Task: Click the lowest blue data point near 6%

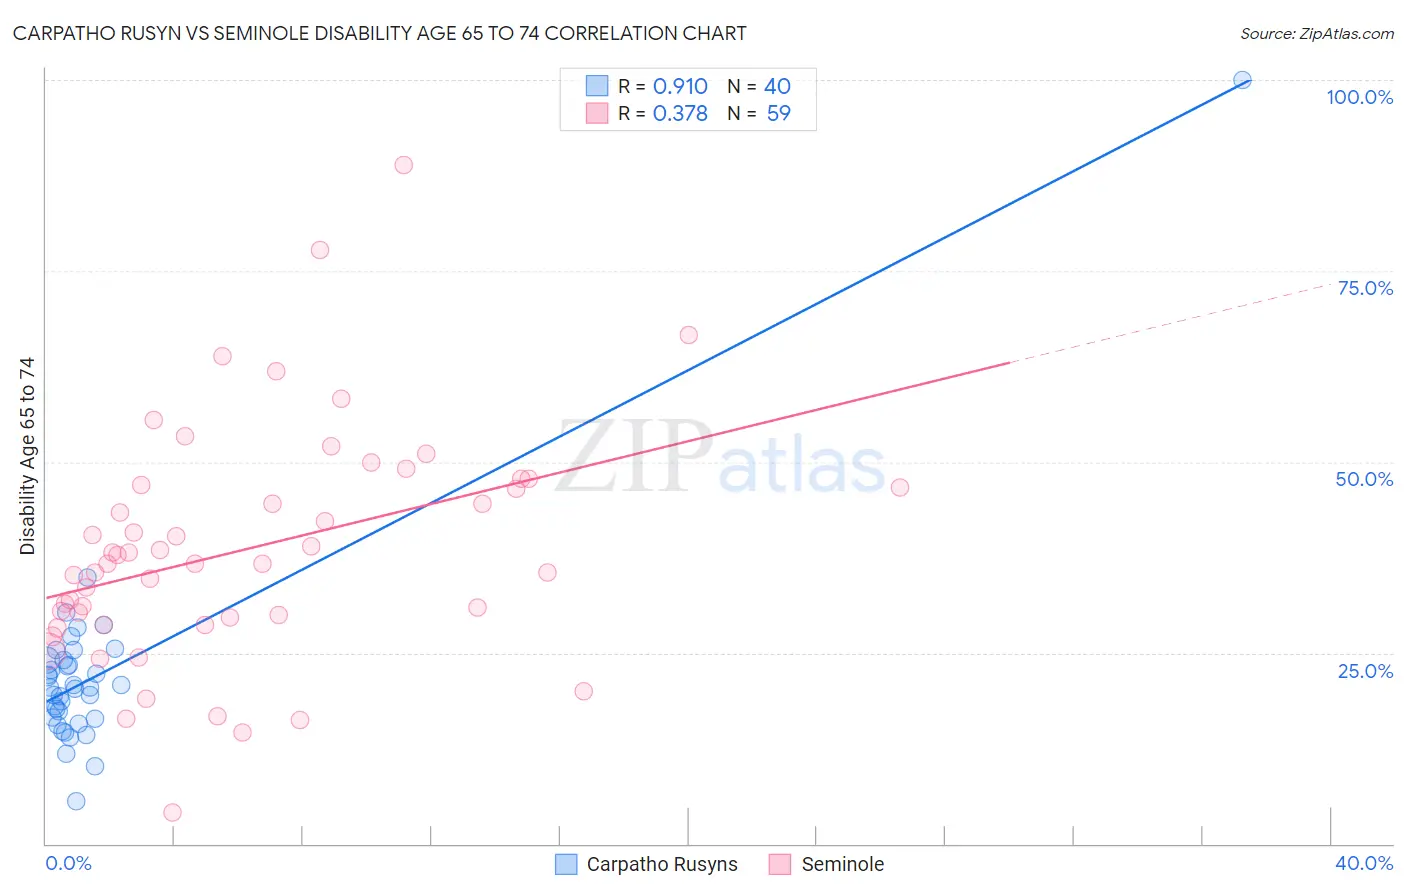Action: click(x=76, y=801)
